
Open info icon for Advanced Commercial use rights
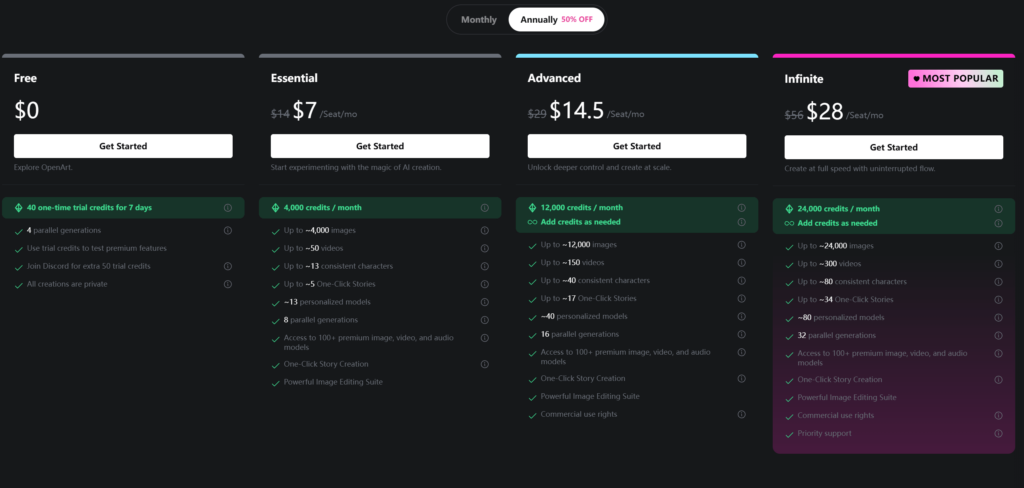tap(741, 415)
